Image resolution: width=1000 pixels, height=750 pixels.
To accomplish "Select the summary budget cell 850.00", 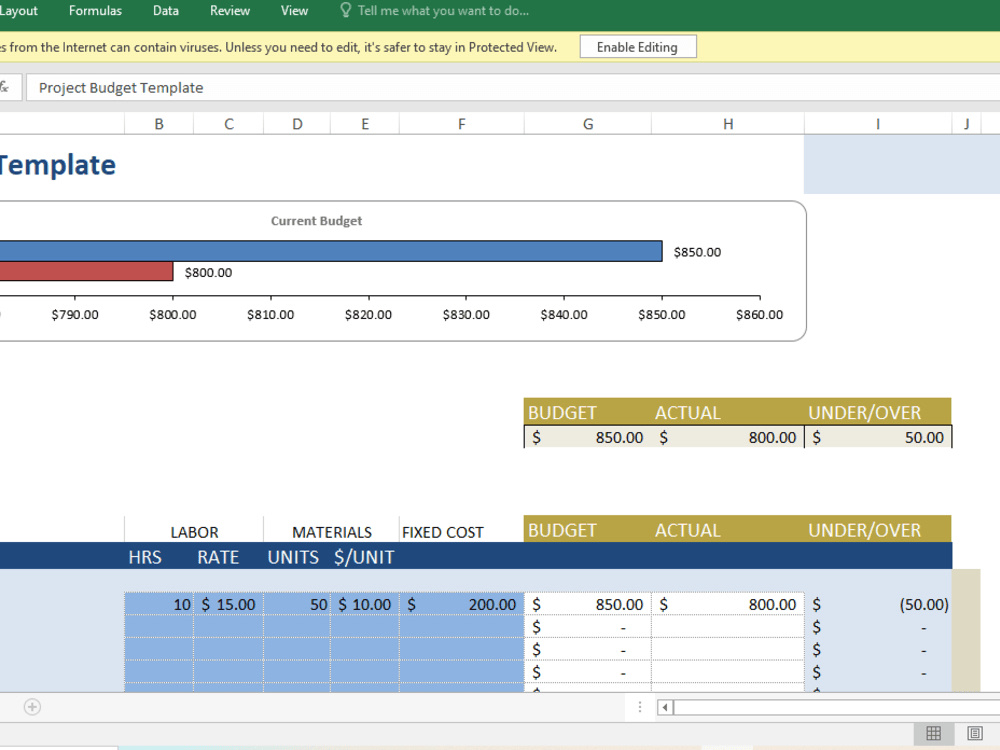I will click(588, 438).
